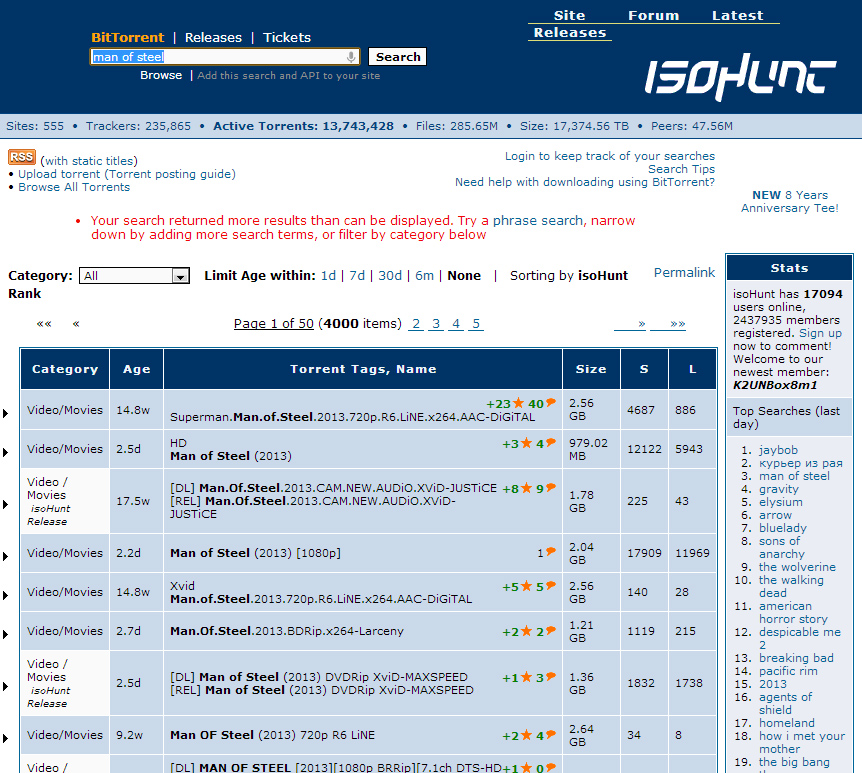Screen dimensions: 862x773
Task: Open the Category dropdown
Action: coord(135,276)
